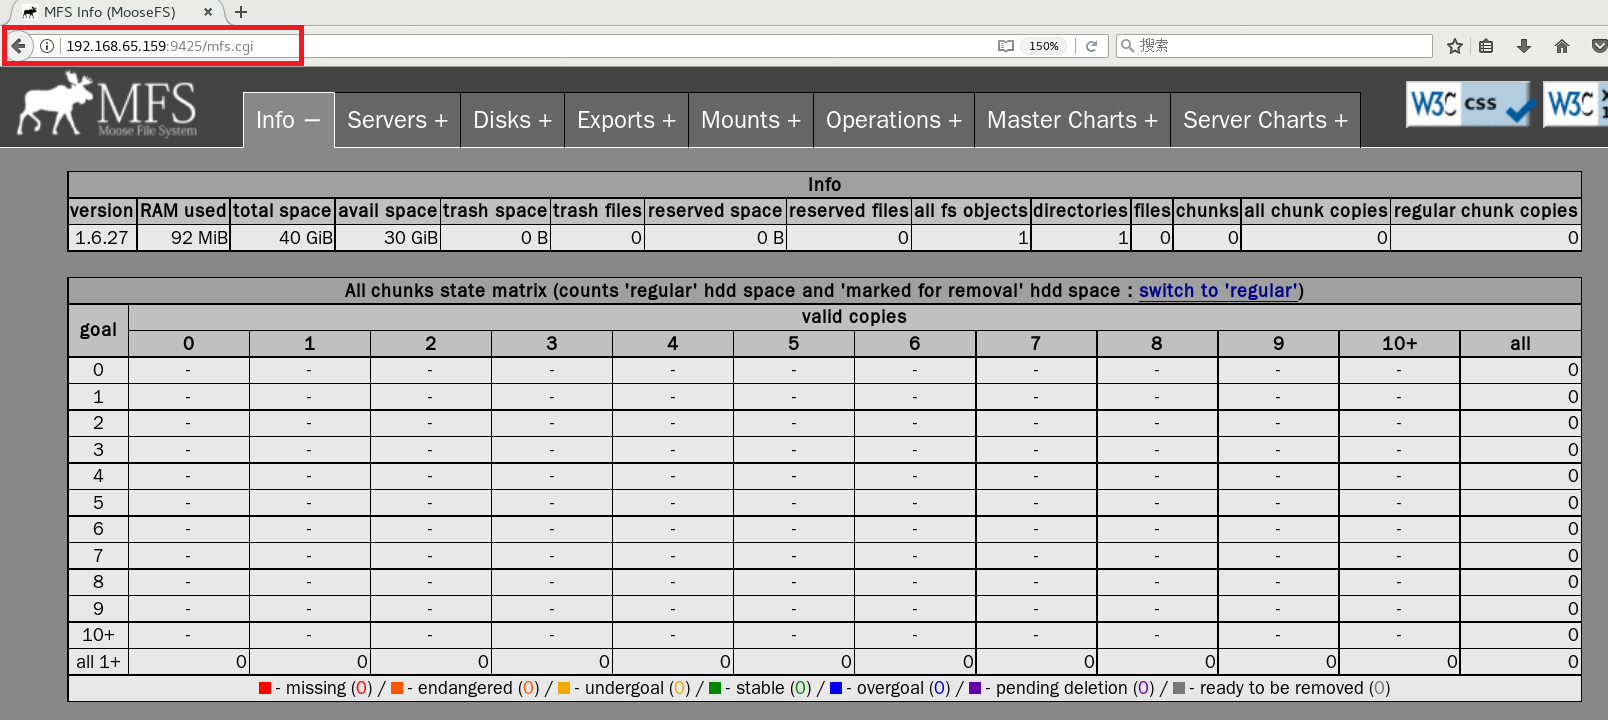Click the MFS moose logo
The height and width of the screenshot is (720, 1608).
point(107,105)
